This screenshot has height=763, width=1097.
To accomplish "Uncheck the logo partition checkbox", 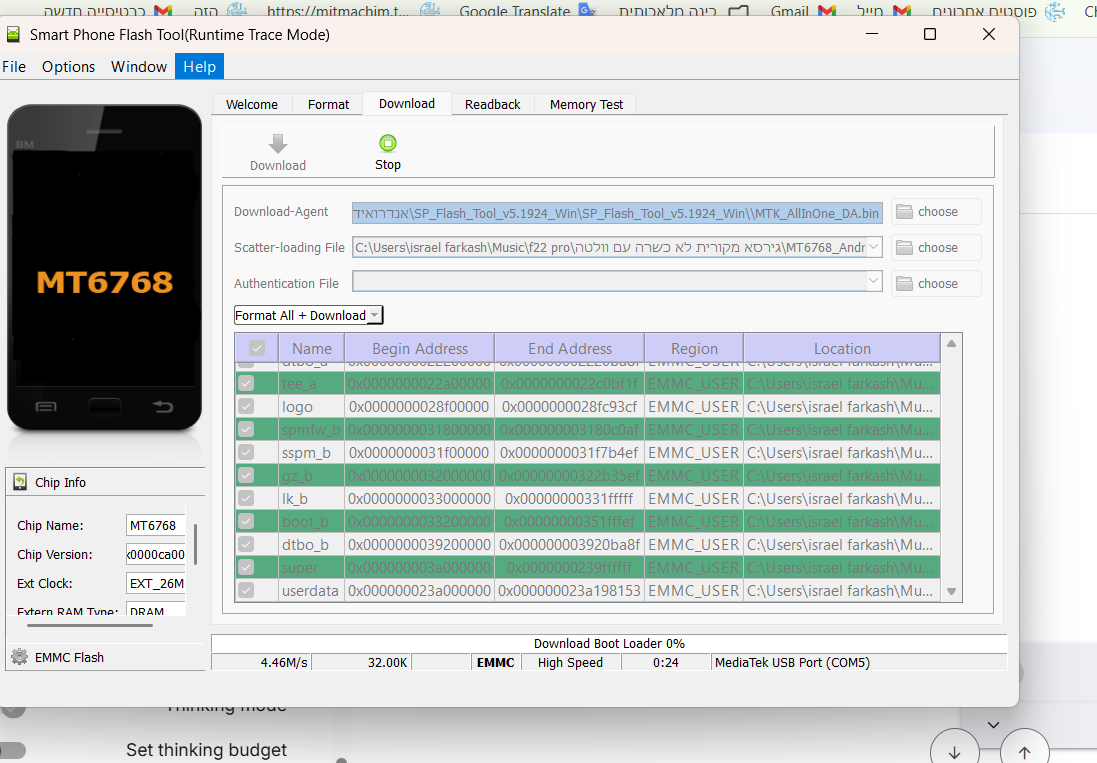I will point(246,406).
